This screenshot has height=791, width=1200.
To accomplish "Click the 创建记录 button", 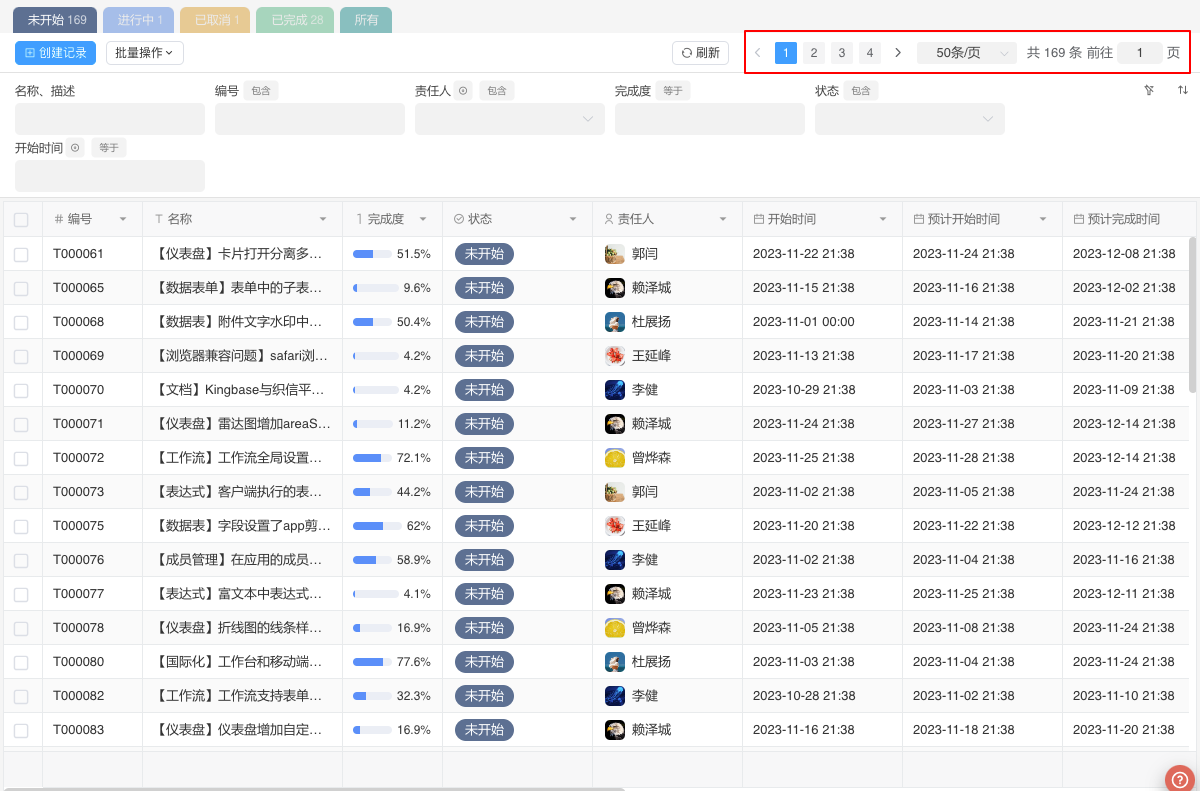I will click(x=56, y=53).
